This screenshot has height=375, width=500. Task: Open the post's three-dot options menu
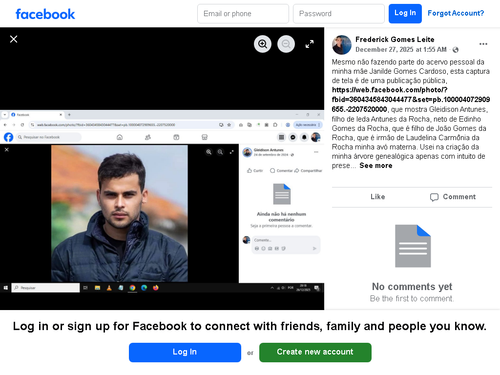(483, 44)
